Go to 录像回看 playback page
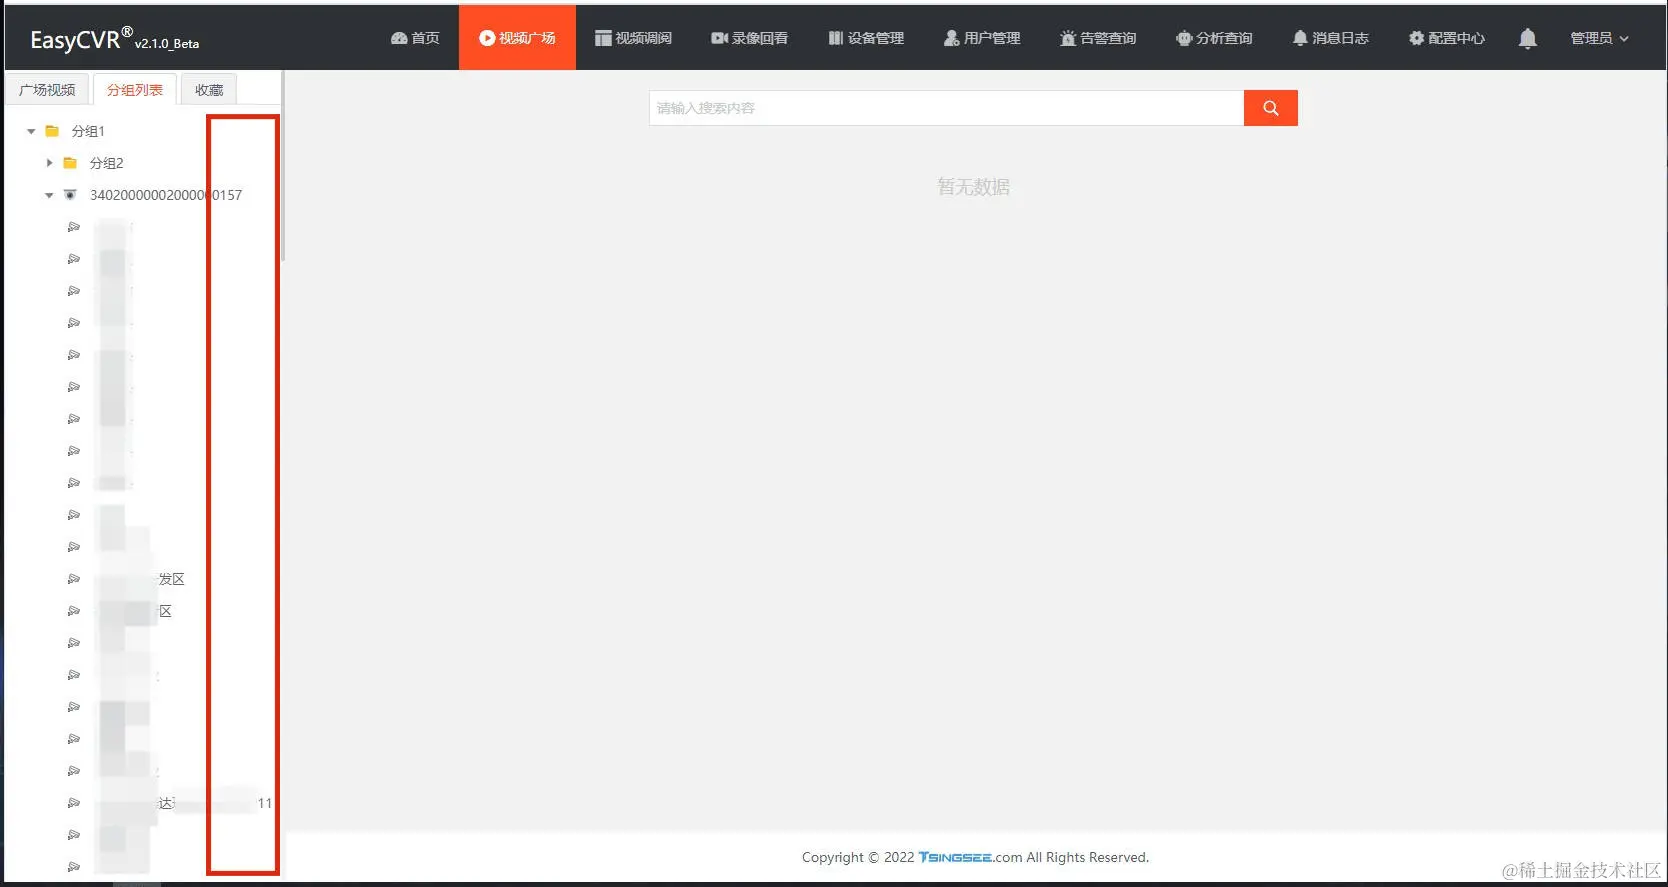The image size is (1668, 887). 749,38
